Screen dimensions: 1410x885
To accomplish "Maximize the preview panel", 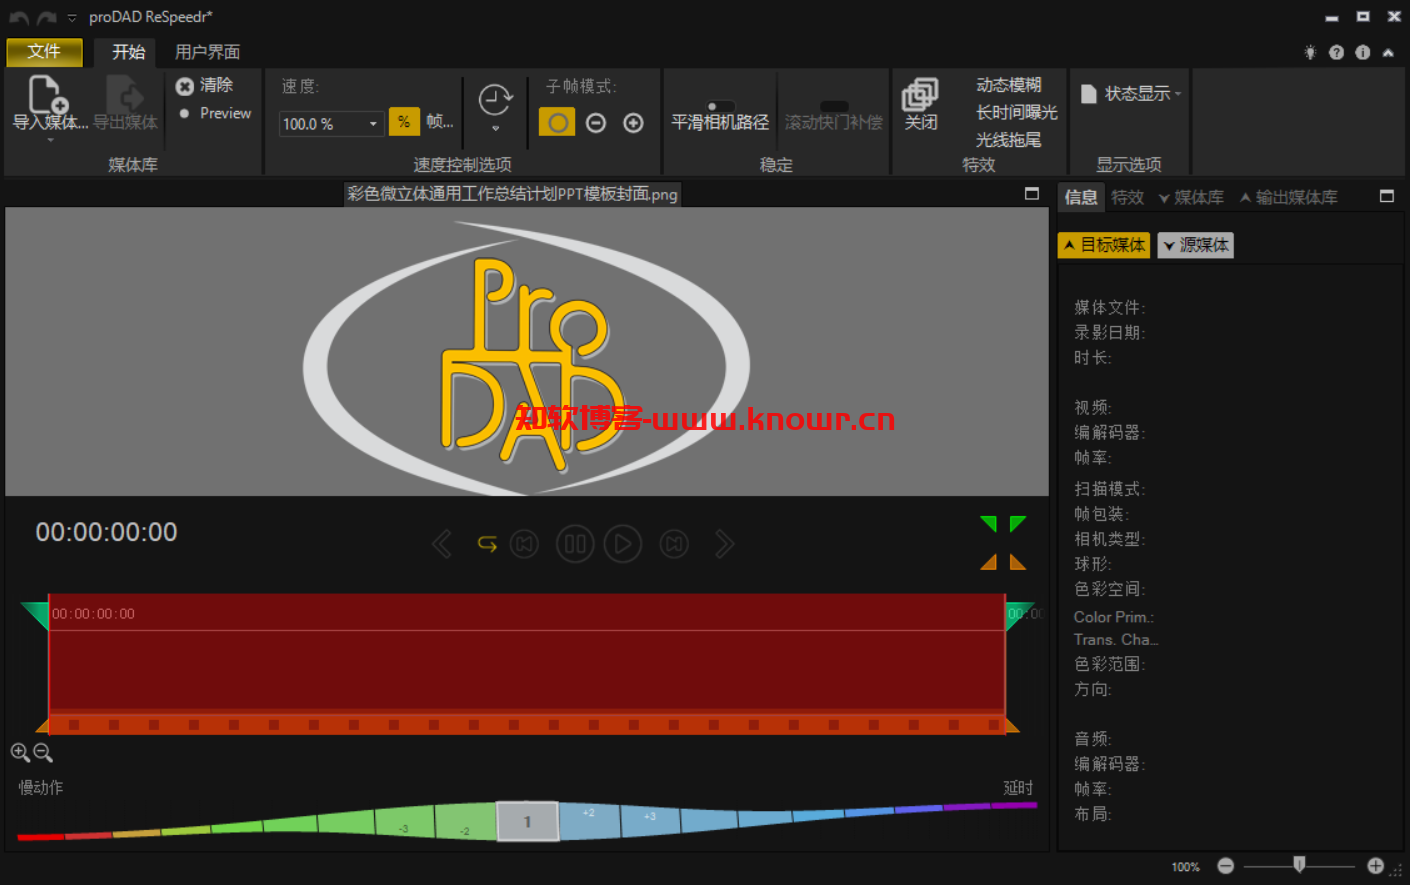I will (1032, 194).
